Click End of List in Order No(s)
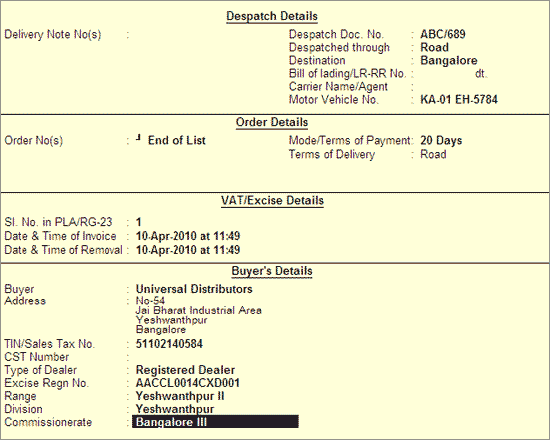The width and height of the screenshot is (550, 440). (x=176, y=140)
